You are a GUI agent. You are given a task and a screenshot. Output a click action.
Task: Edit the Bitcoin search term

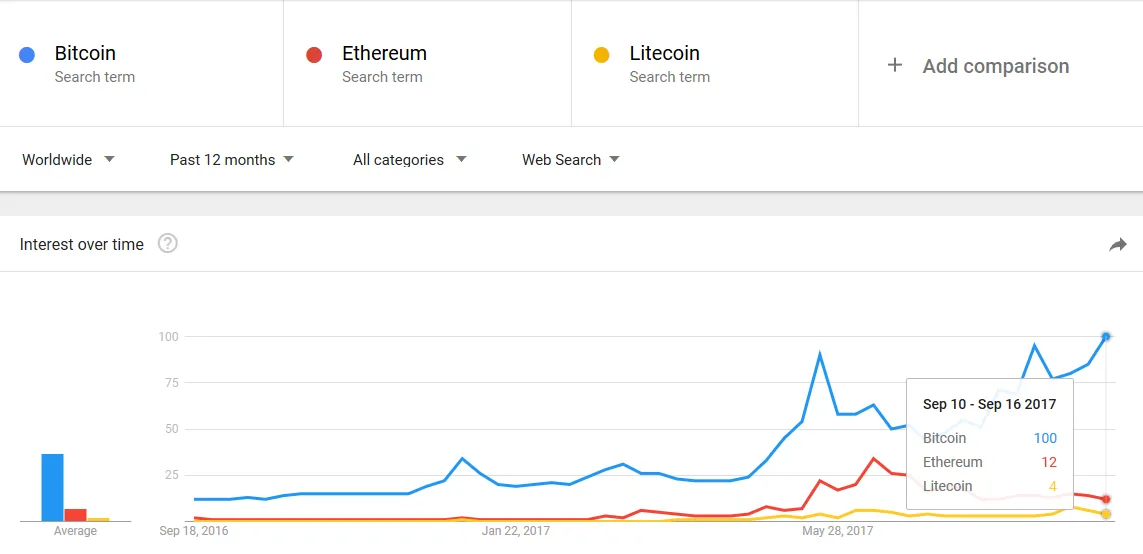point(85,53)
